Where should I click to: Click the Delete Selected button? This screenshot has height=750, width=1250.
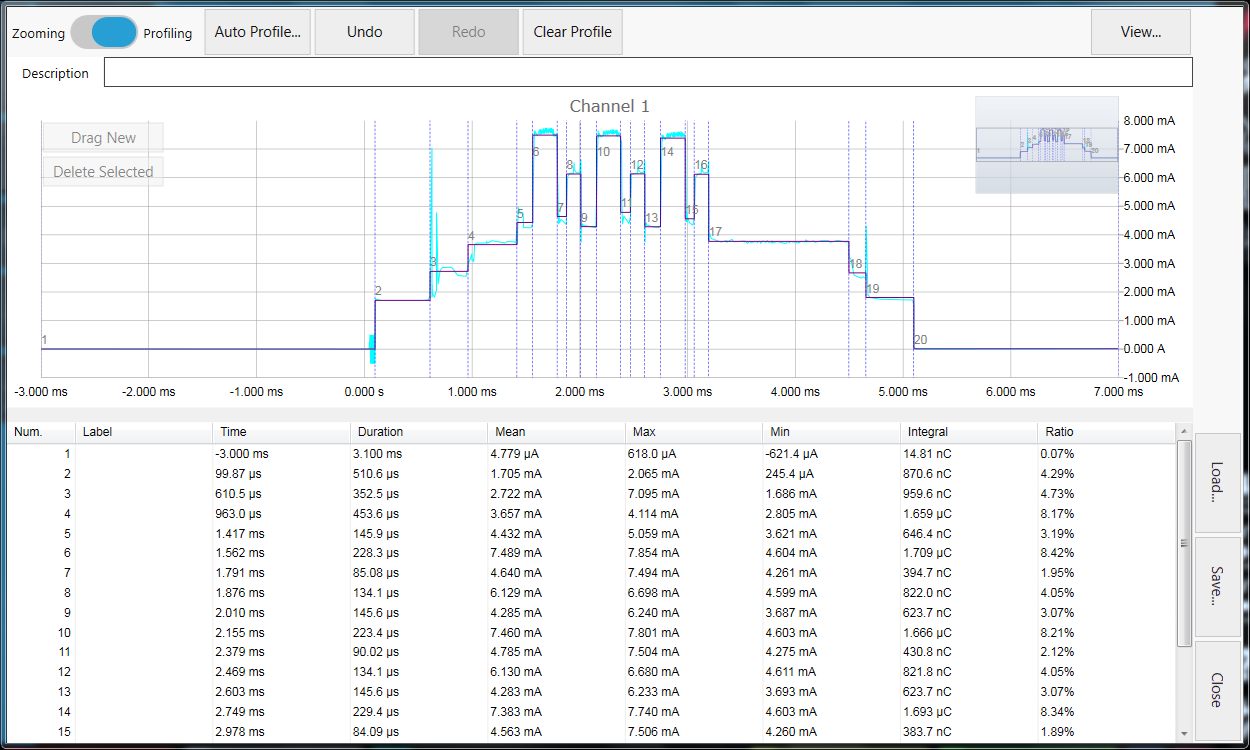[103, 172]
